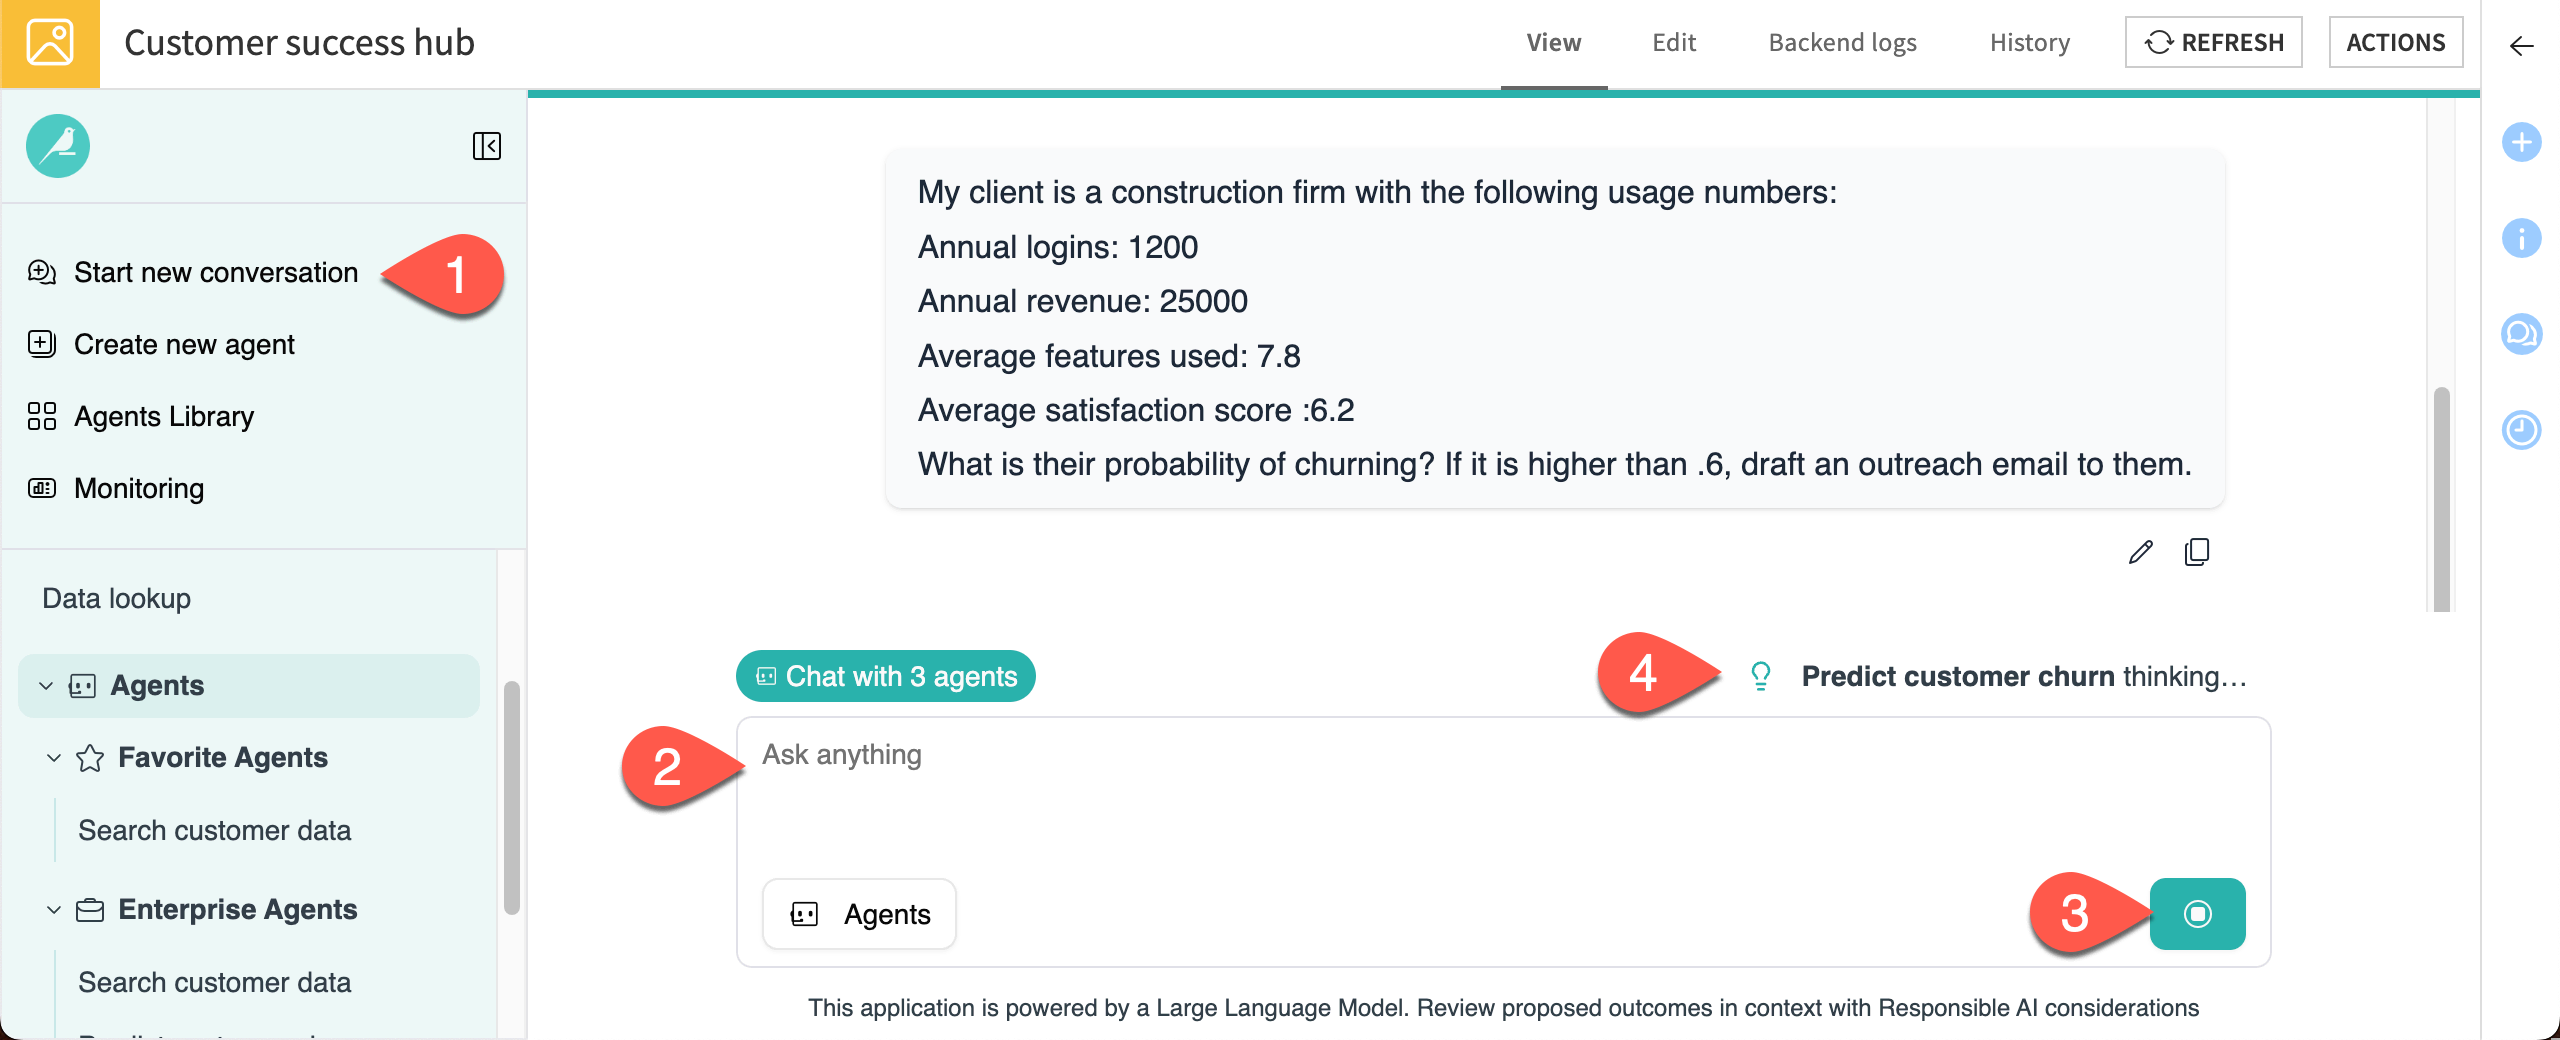Copy the message with copy icon
Screen dimensions: 2560x1040
click(2197, 552)
